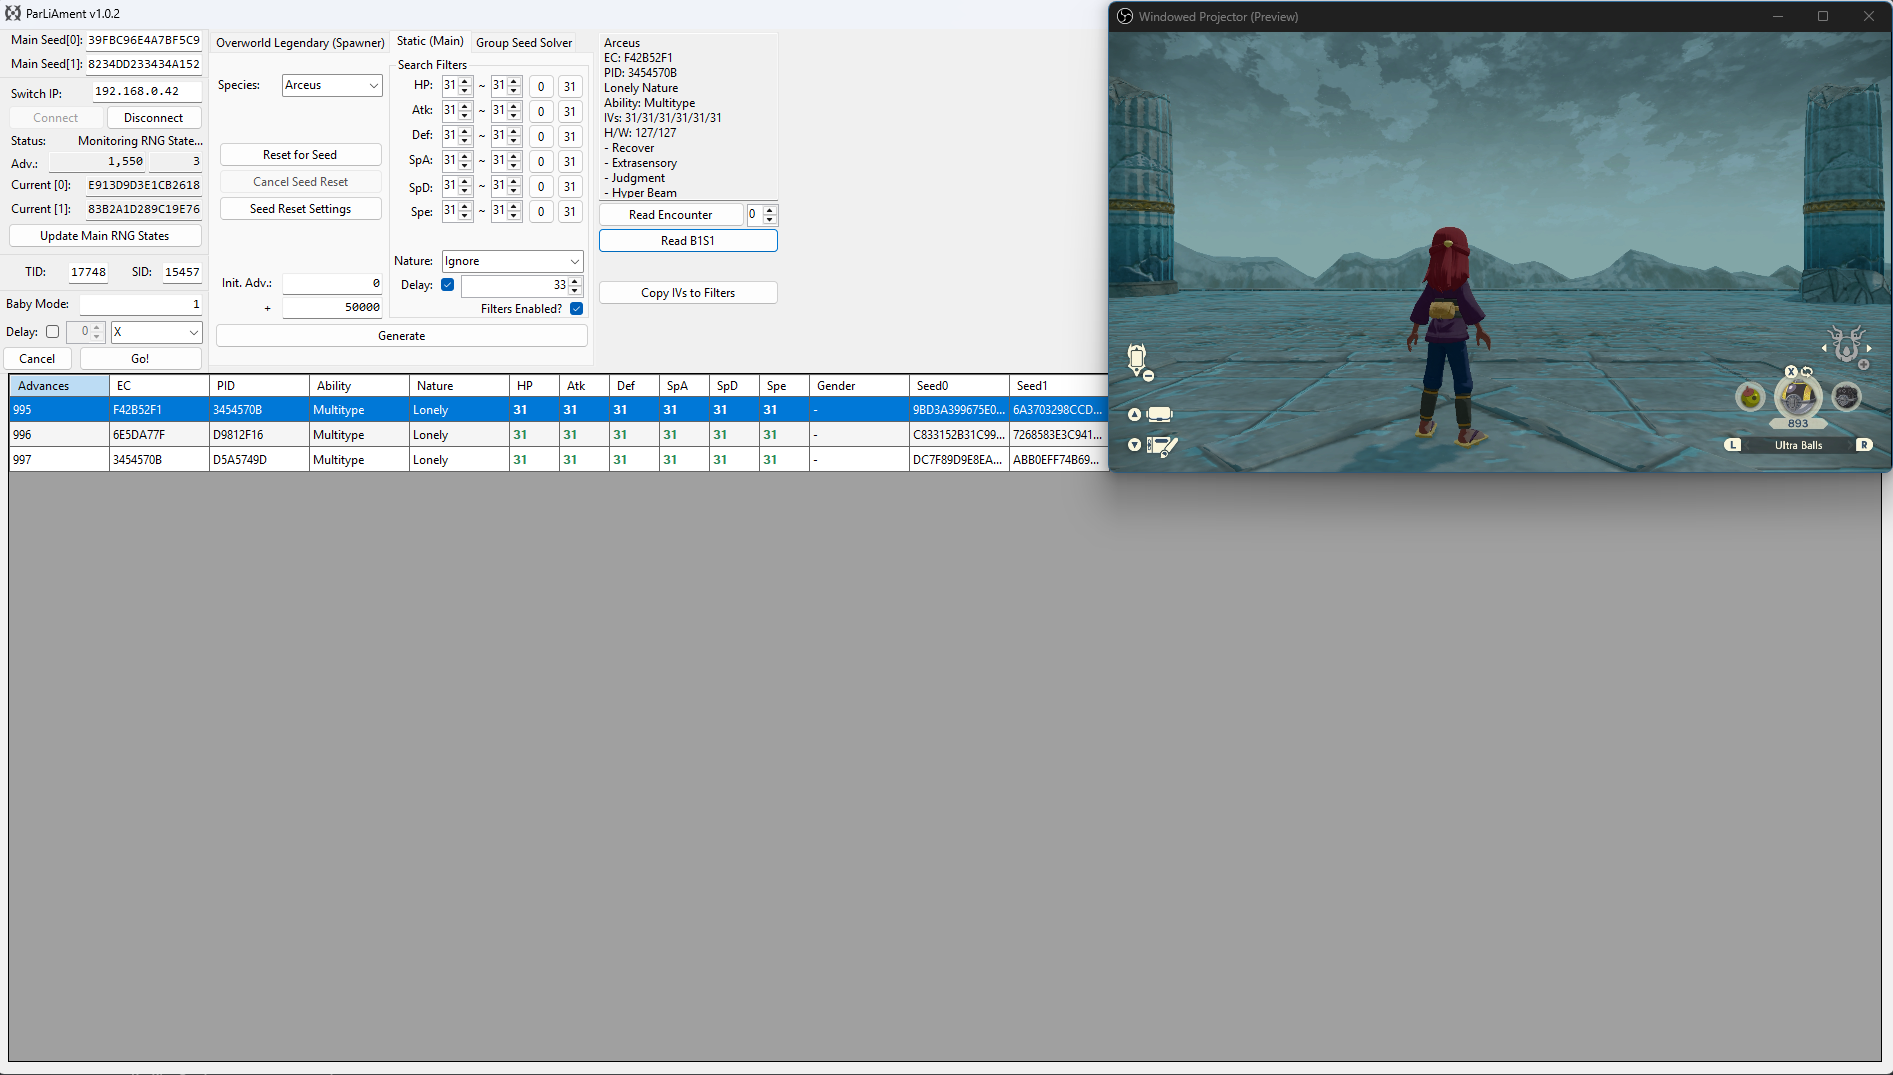Viewport: 1893px width, 1075px height.
Task: Click the advances range field showing 50000
Action: (x=332, y=308)
